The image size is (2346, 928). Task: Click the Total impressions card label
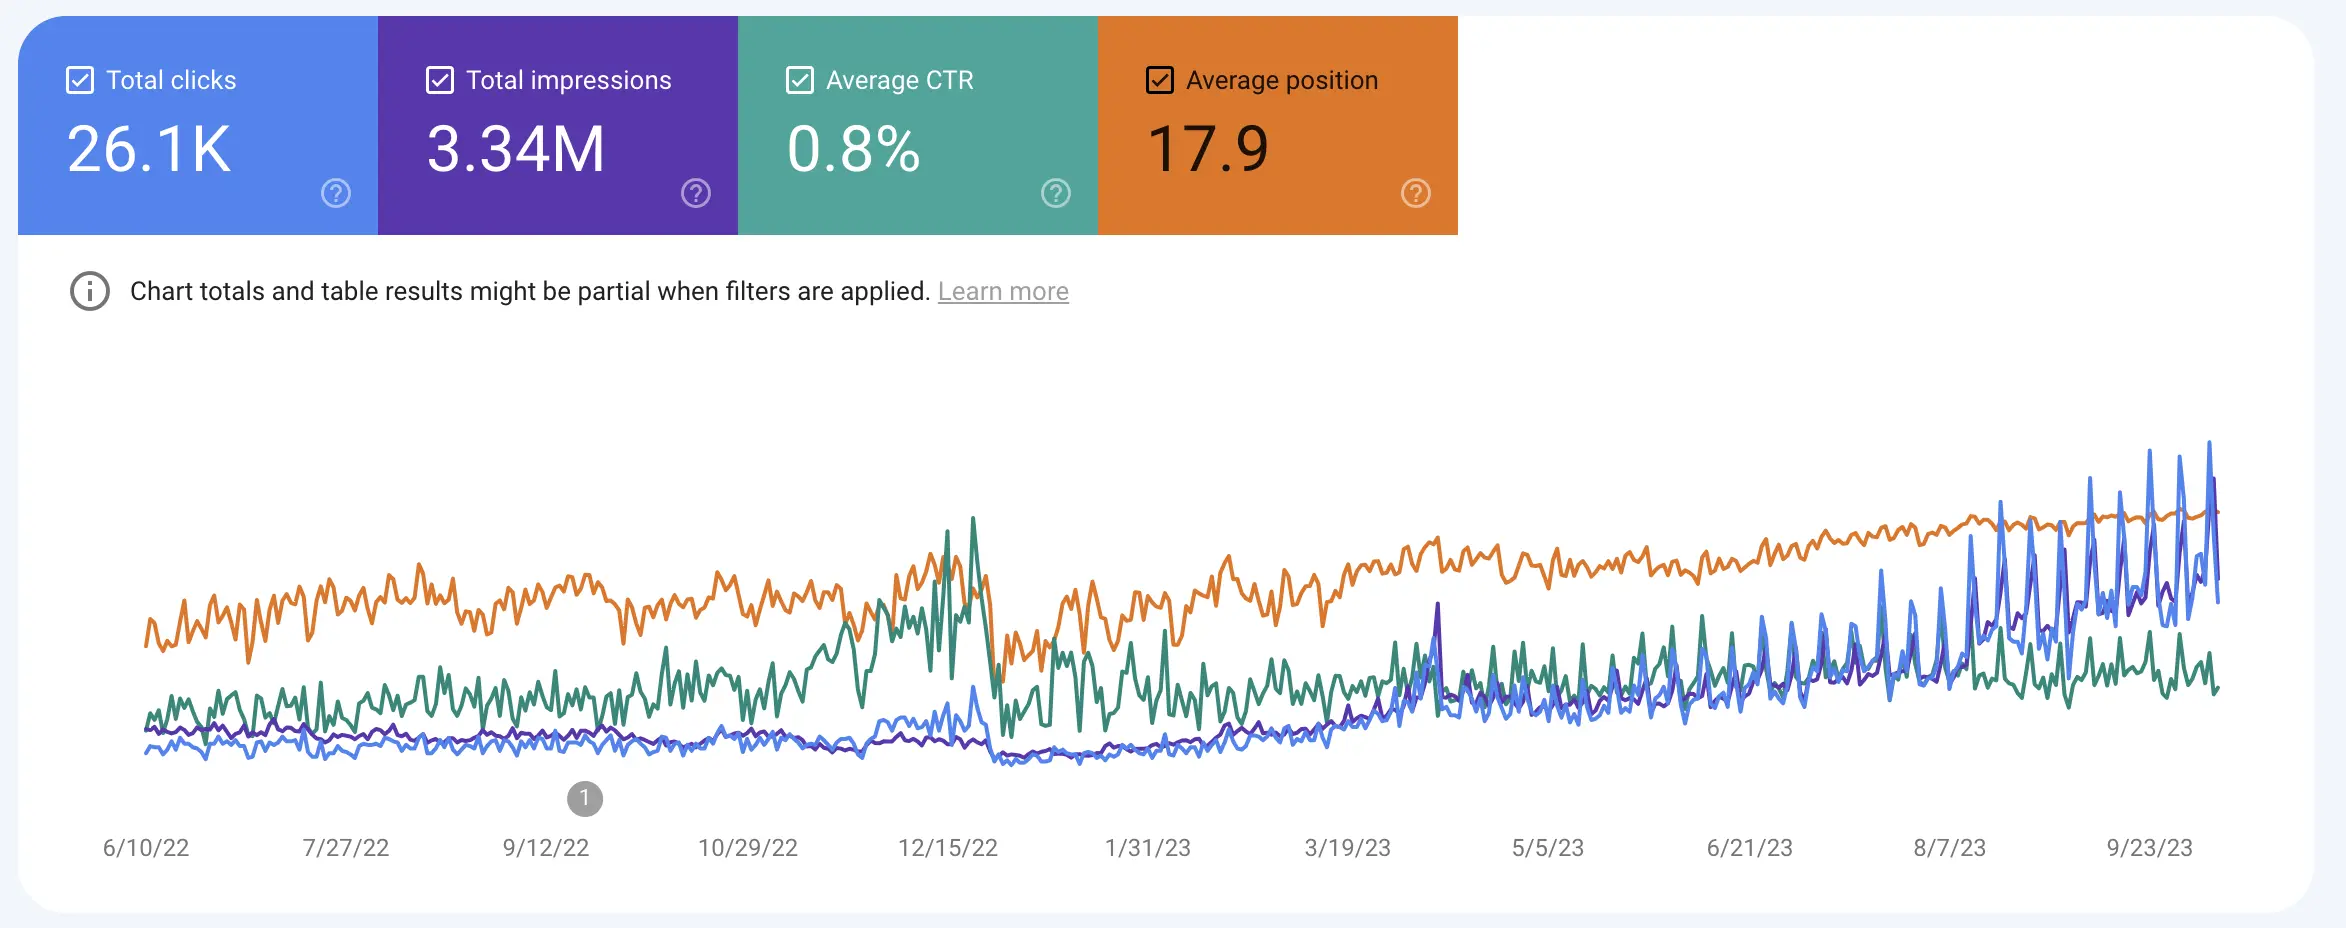point(569,80)
